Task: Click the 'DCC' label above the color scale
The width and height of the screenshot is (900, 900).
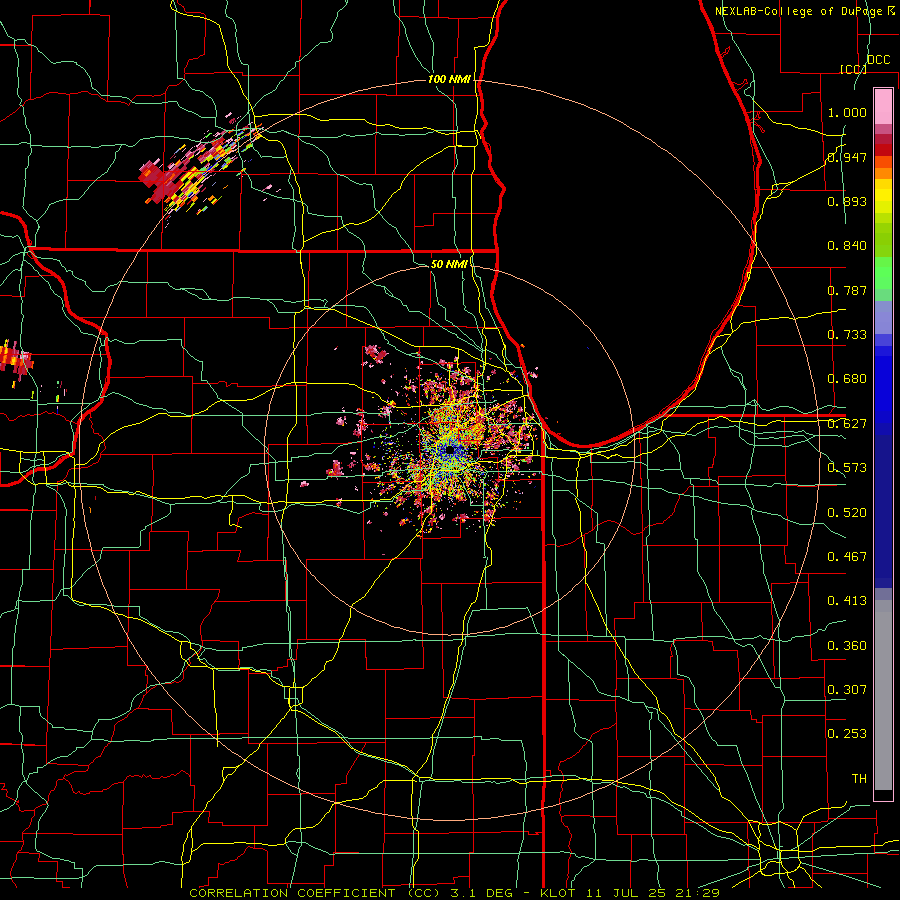Action: pyautogui.click(x=878, y=60)
